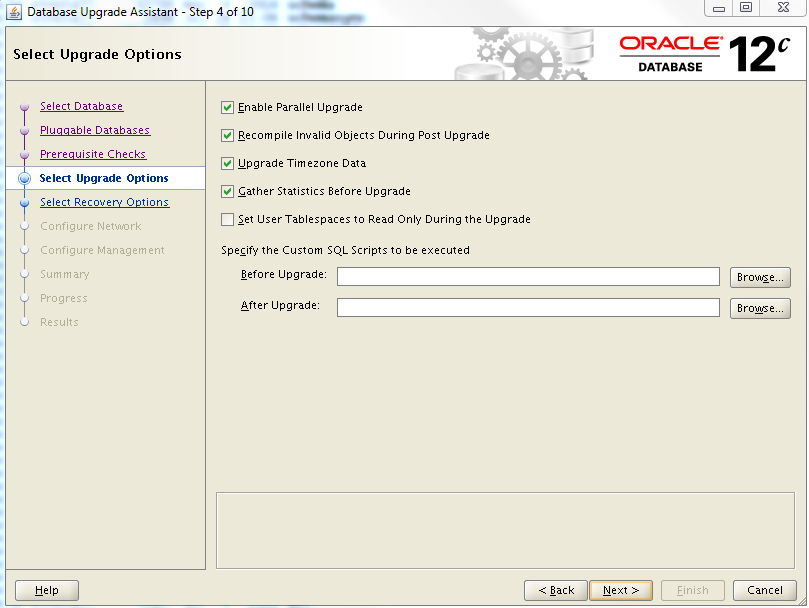Go to Select Database step

click(x=81, y=106)
